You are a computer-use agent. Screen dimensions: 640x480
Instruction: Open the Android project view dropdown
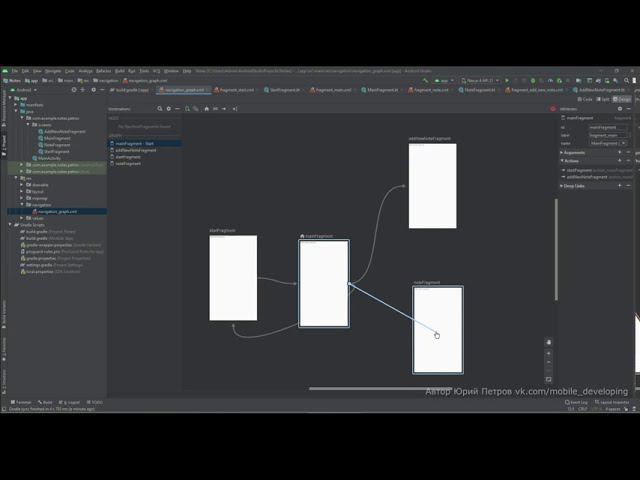click(x=24, y=90)
